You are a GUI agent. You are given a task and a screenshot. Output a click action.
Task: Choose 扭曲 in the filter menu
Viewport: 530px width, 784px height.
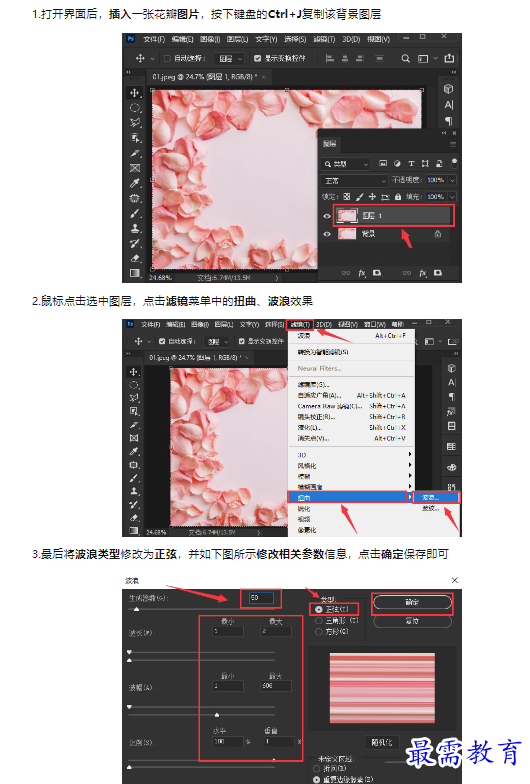(x=348, y=498)
